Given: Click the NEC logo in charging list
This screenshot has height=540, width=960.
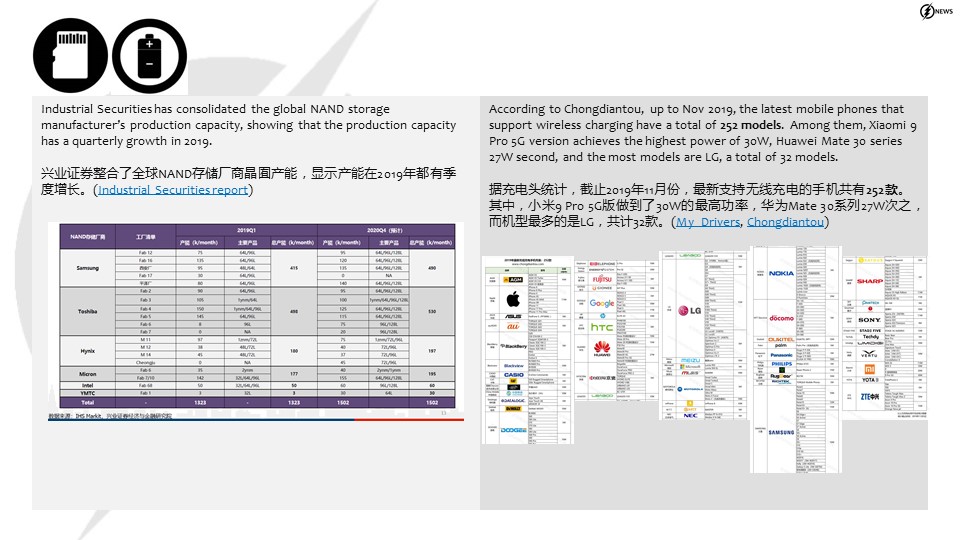Looking at the screenshot, I should (690, 415).
